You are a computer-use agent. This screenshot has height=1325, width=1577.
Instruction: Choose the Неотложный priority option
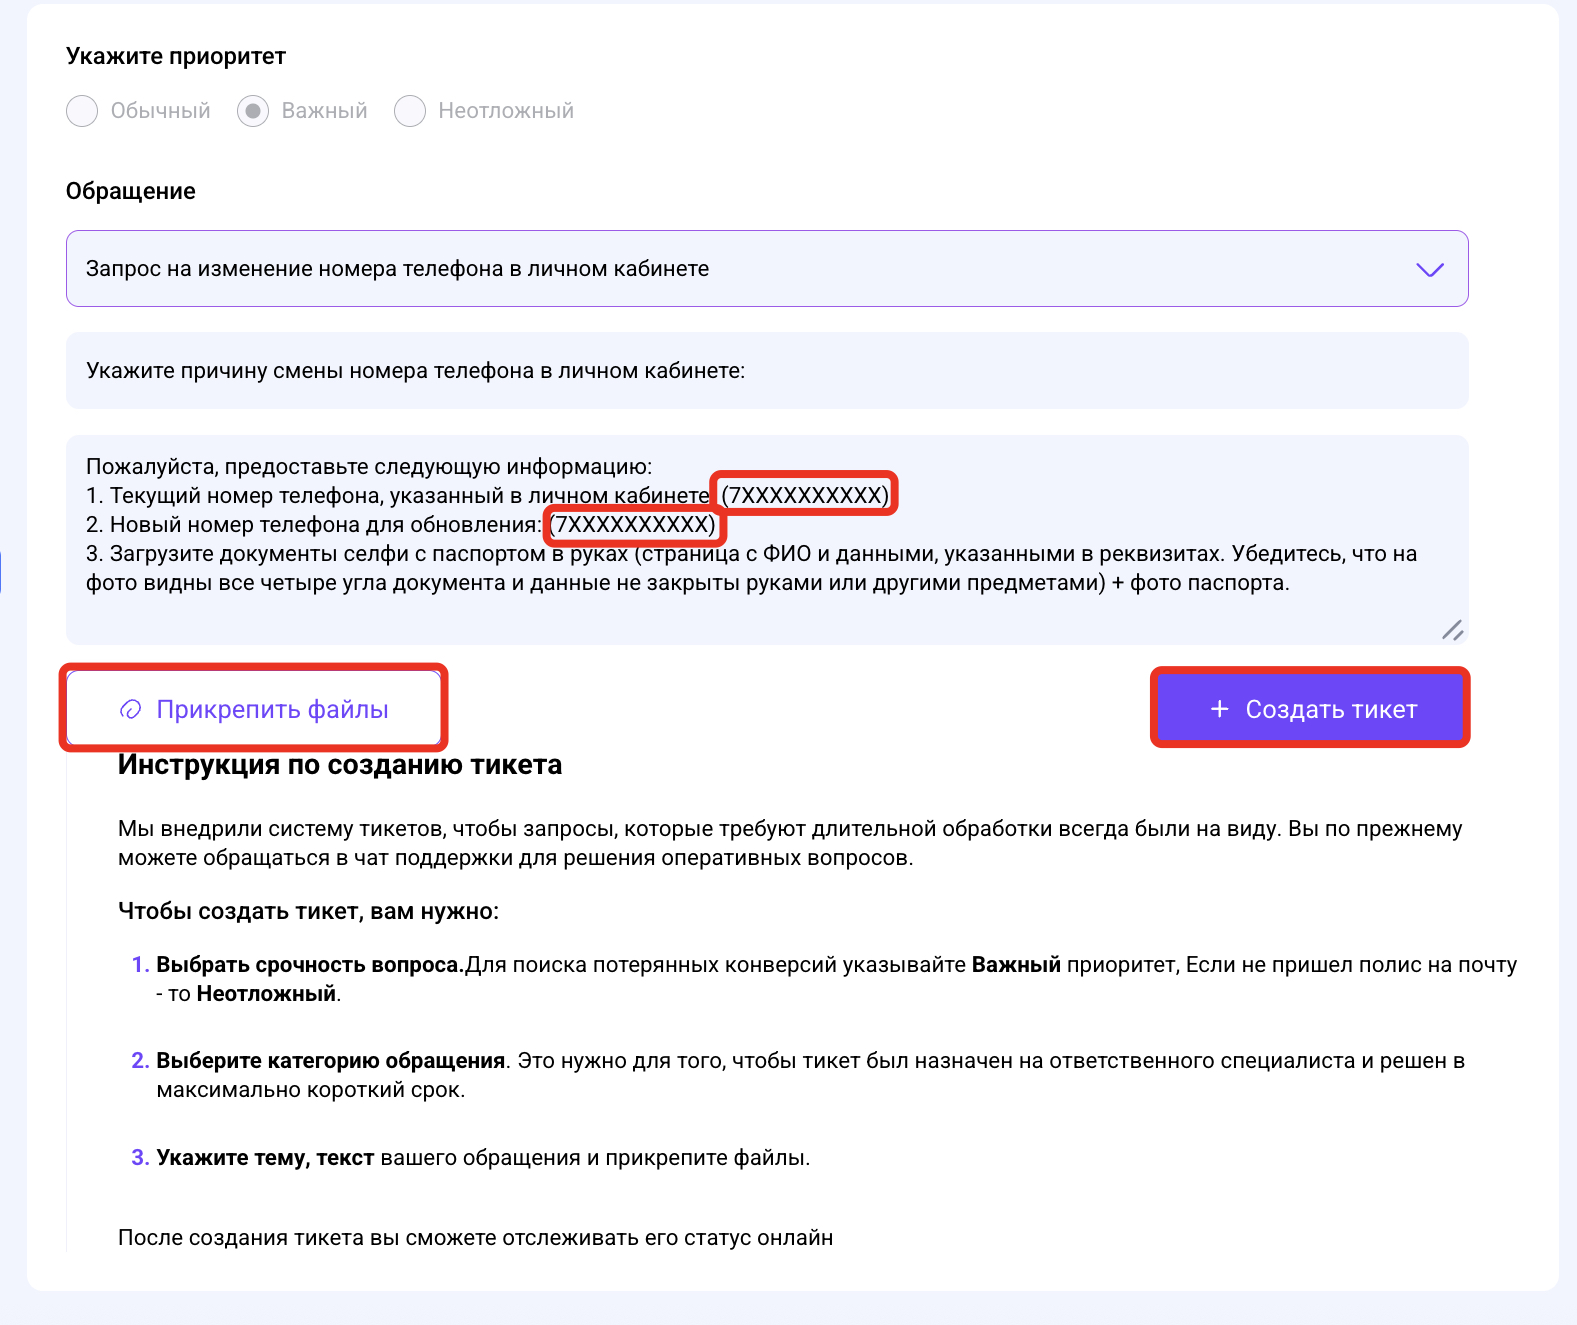410,111
